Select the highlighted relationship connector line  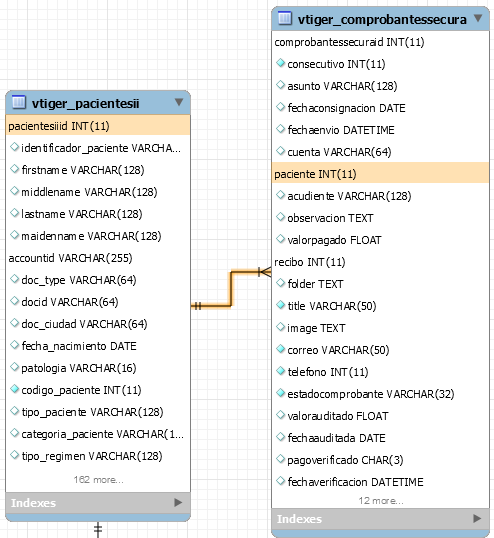[x=231, y=289]
